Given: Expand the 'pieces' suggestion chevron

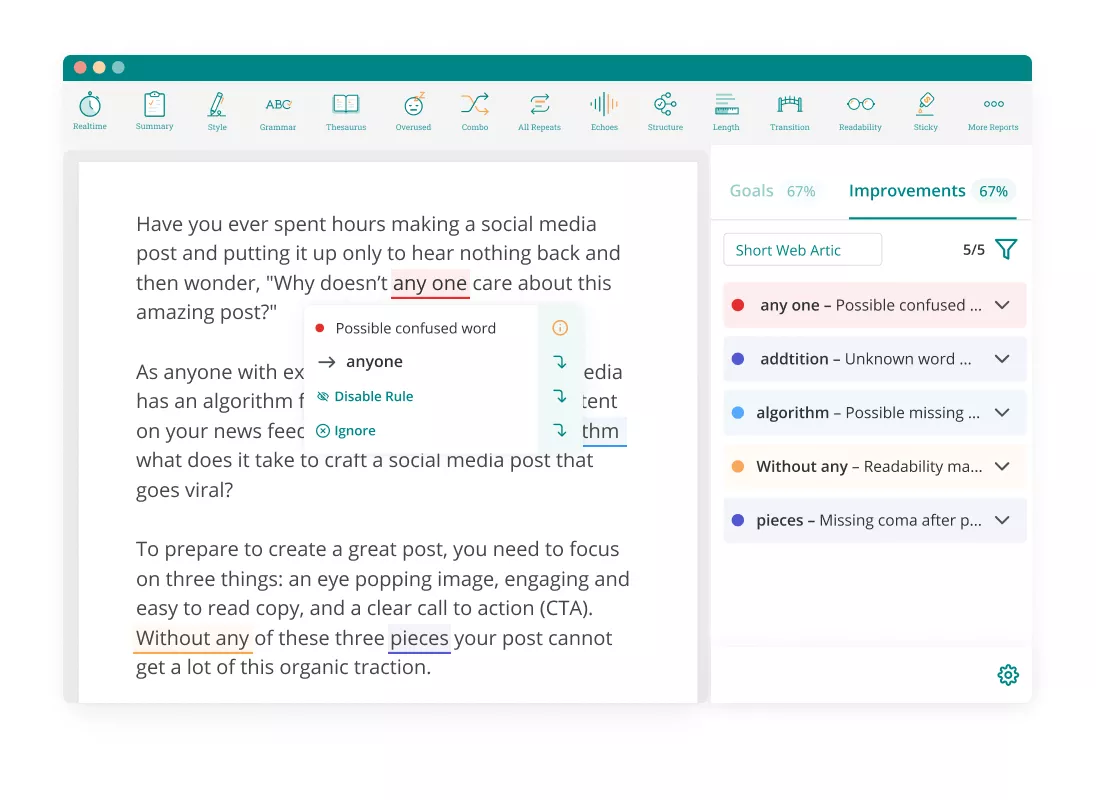Looking at the screenshot, I should click(1002, 521).
